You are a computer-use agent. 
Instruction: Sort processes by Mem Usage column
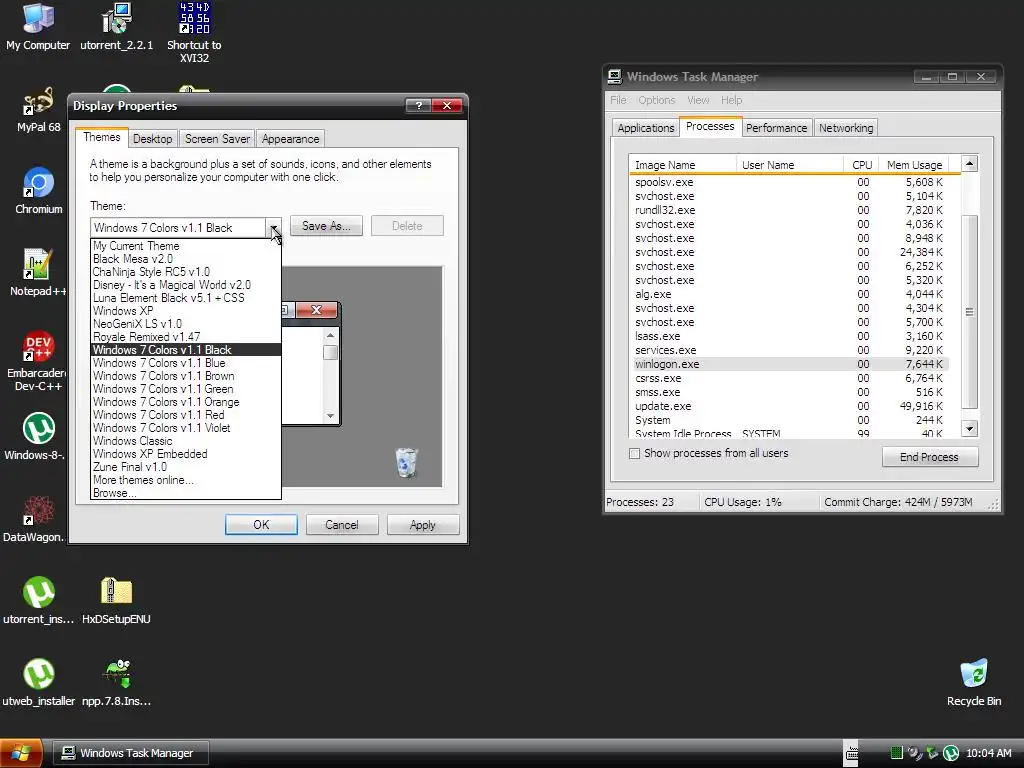pos(914,165)
